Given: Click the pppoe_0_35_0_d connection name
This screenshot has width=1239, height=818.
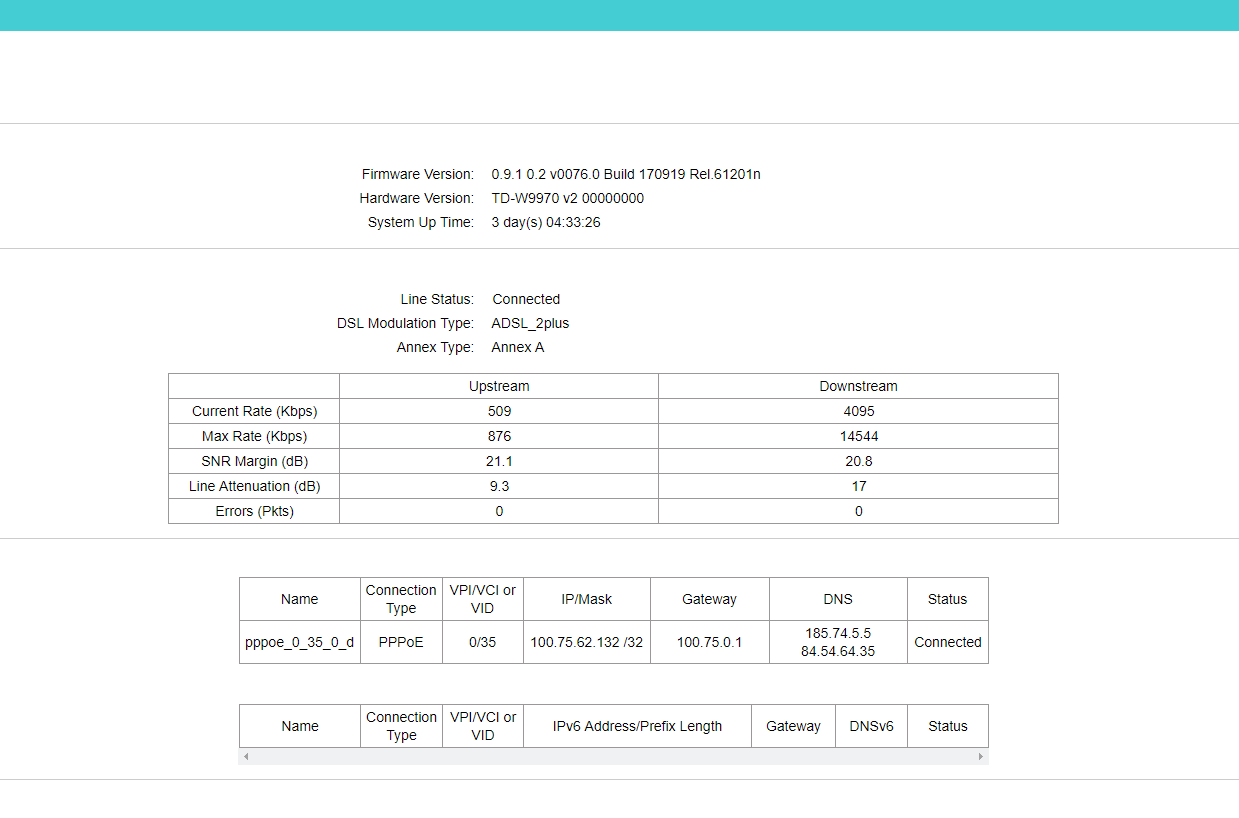Looking at the screenshot, I should (x=299, y=642).
